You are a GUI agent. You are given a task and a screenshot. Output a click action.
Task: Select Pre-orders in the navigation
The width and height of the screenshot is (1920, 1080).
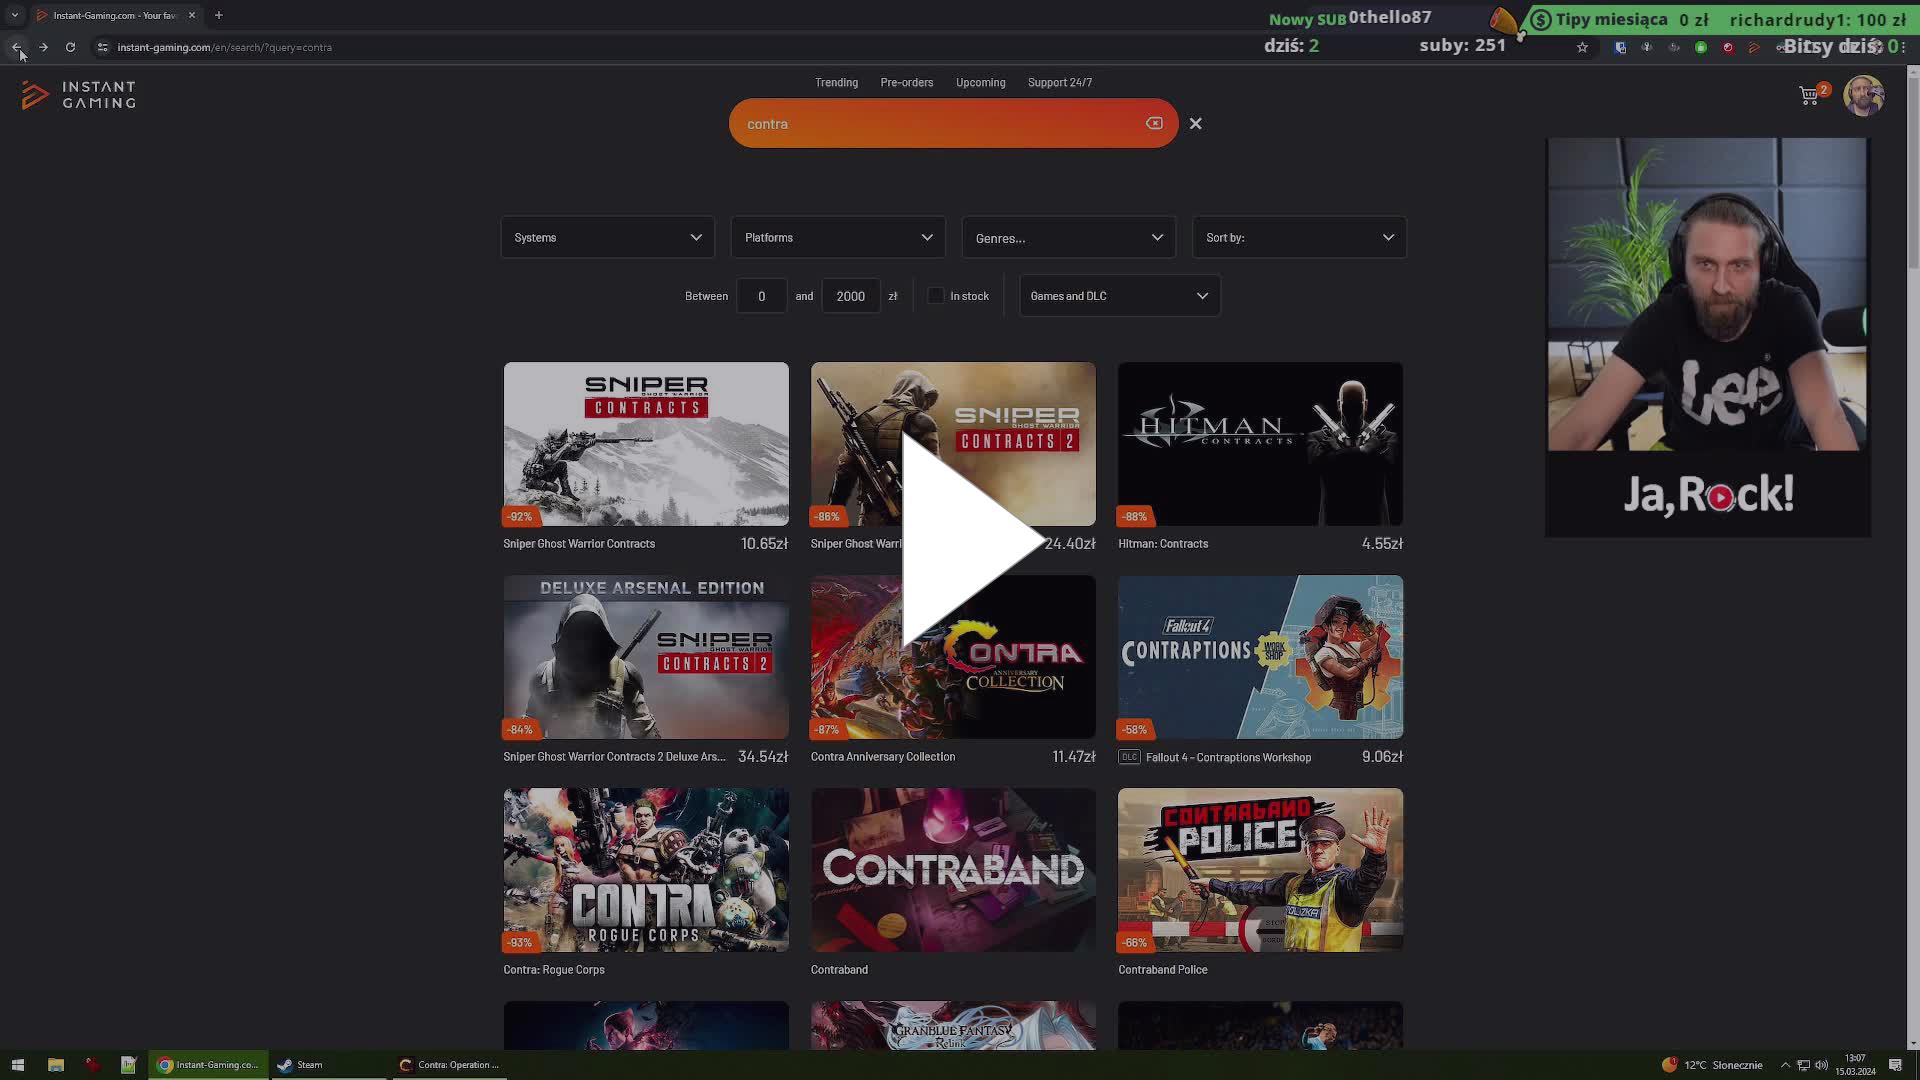(x=906, y=82)
